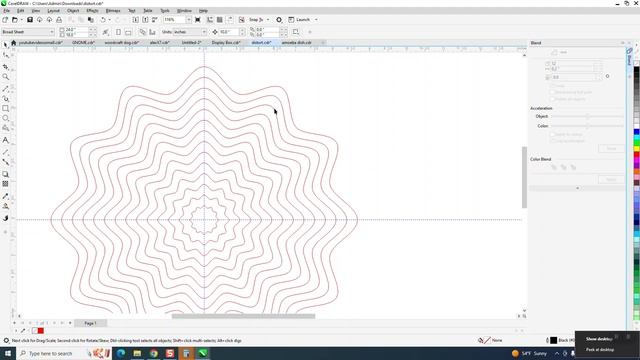The width and height of the screenshot is (640, 360).
Task: Open the Broad Sheet page size dropdown
Action: click(51, 32)
